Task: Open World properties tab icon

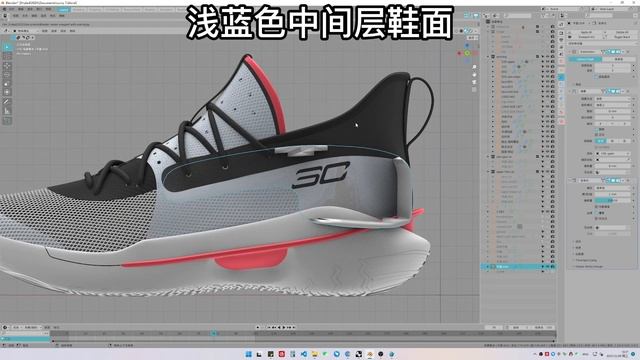Action: click(x=562, y=61)
